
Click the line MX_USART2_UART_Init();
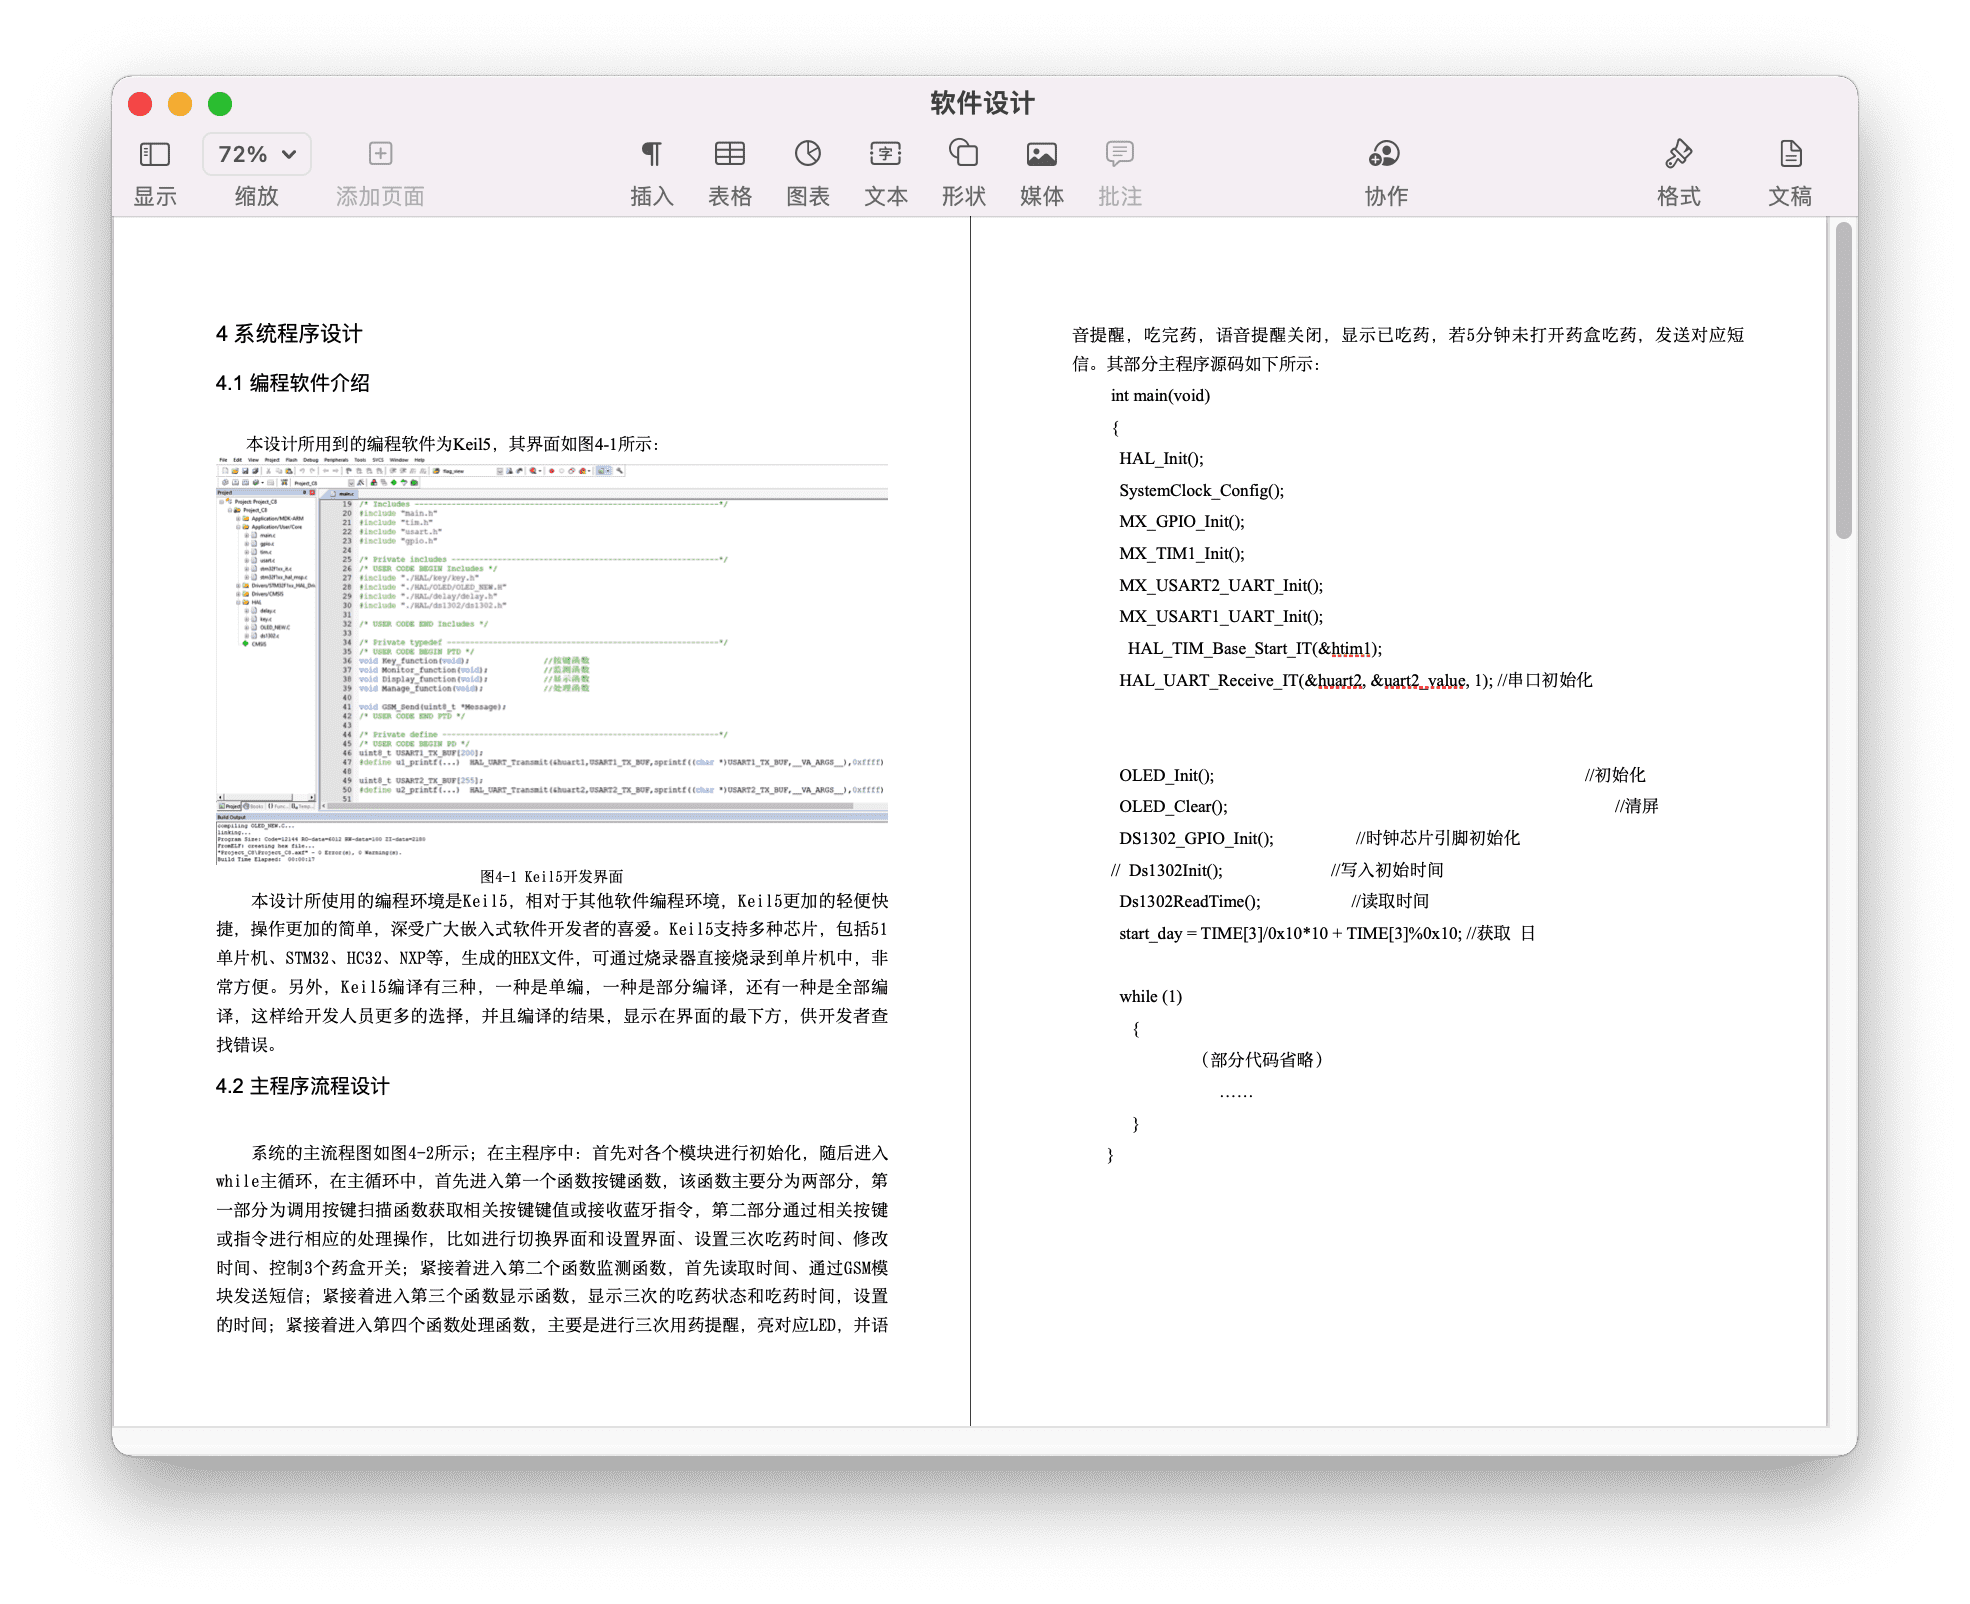coord(1221,586)
